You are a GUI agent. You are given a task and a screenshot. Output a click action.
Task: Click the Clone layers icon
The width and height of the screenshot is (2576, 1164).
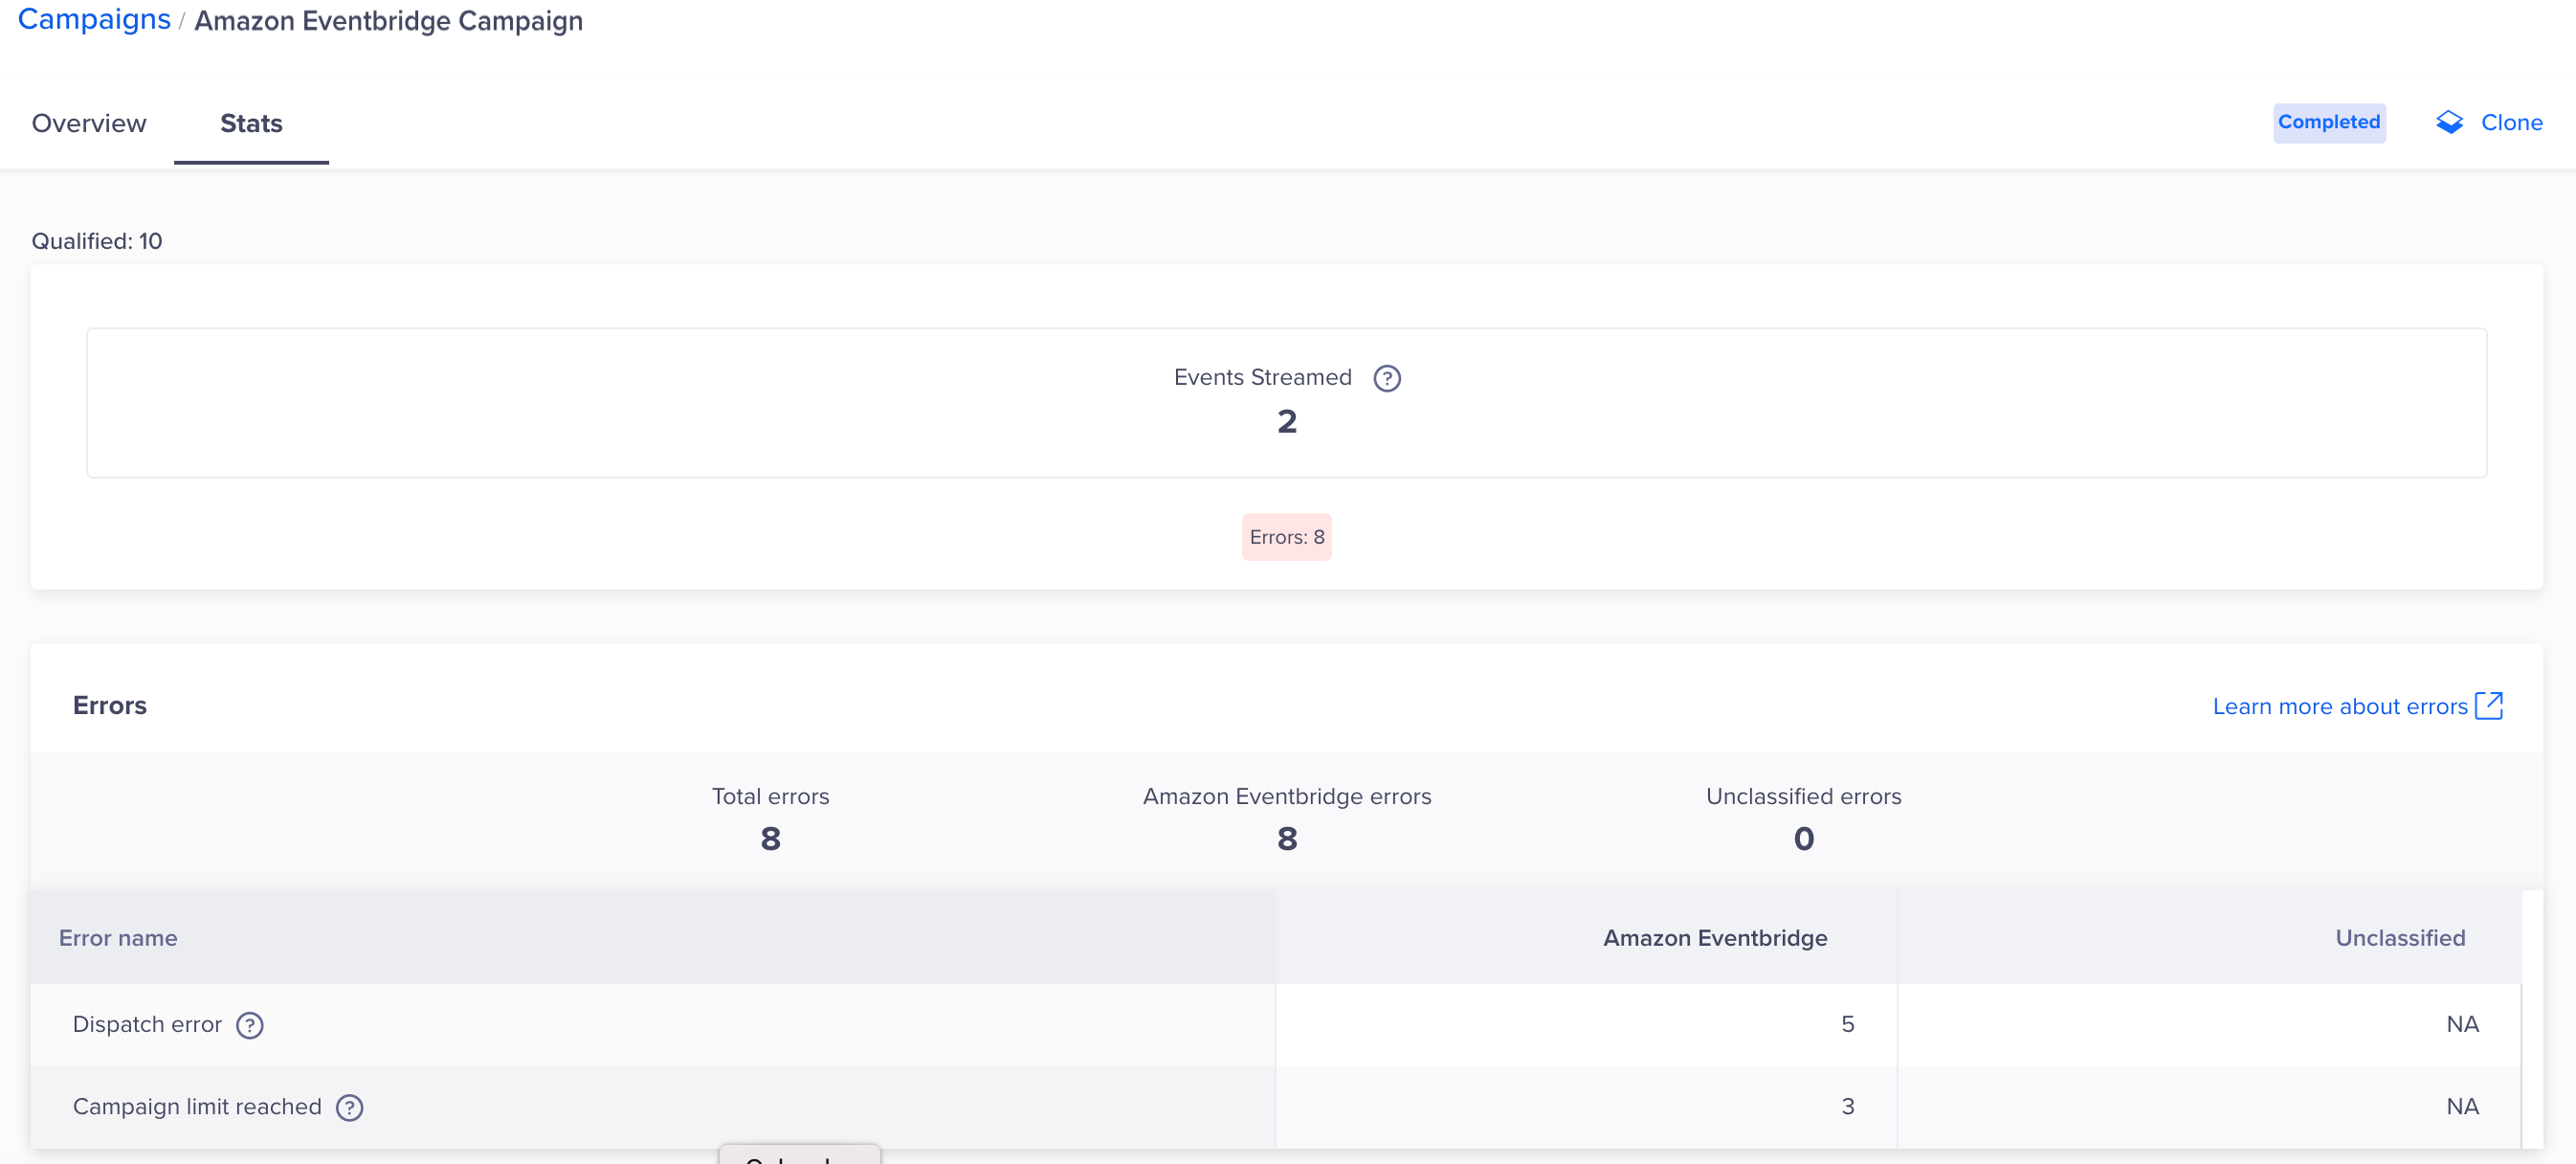(x=2449, y=122)
